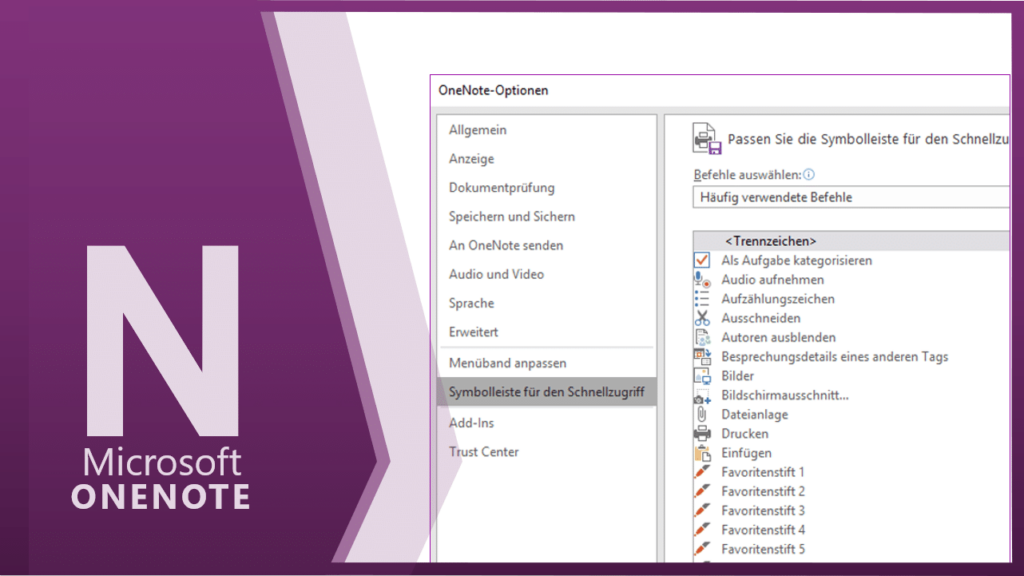1024x576 pixels.
Task: Pick the 'Audio aufnehmen' command label
Action: click(x=773, y=280)
